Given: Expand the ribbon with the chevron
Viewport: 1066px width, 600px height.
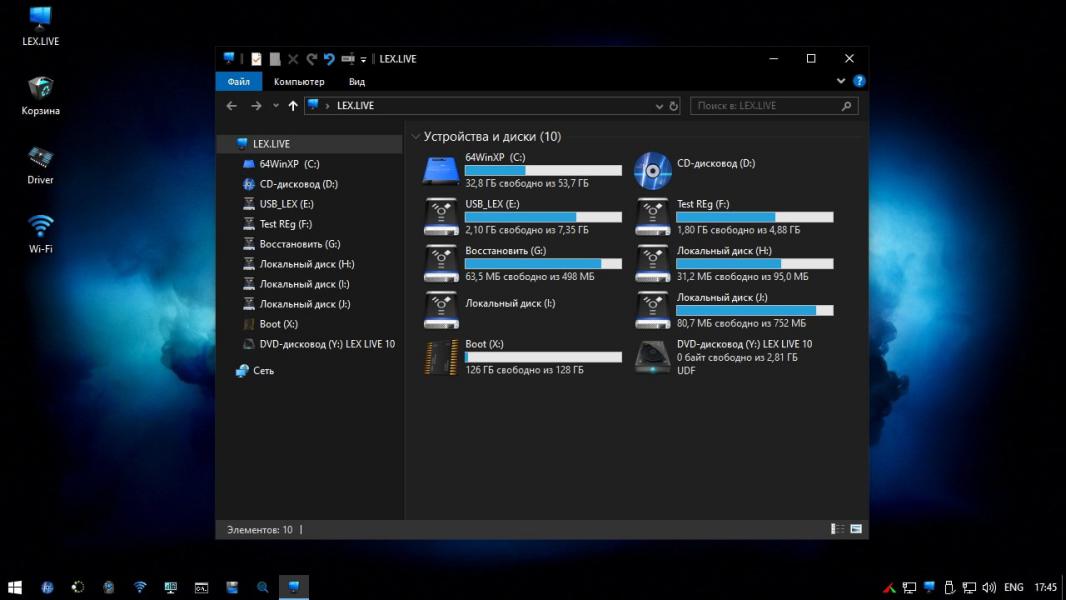Looking at the screenshot, I should click(841, 82).
